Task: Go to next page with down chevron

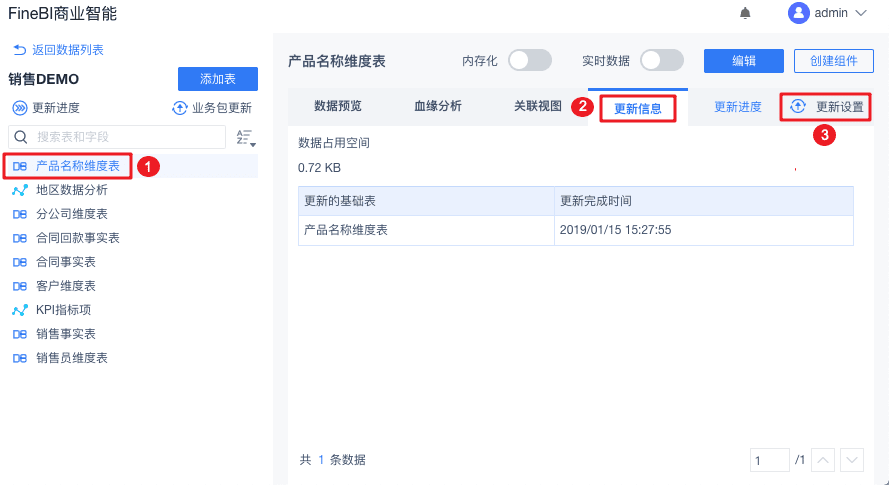Action: pos(852,460)
